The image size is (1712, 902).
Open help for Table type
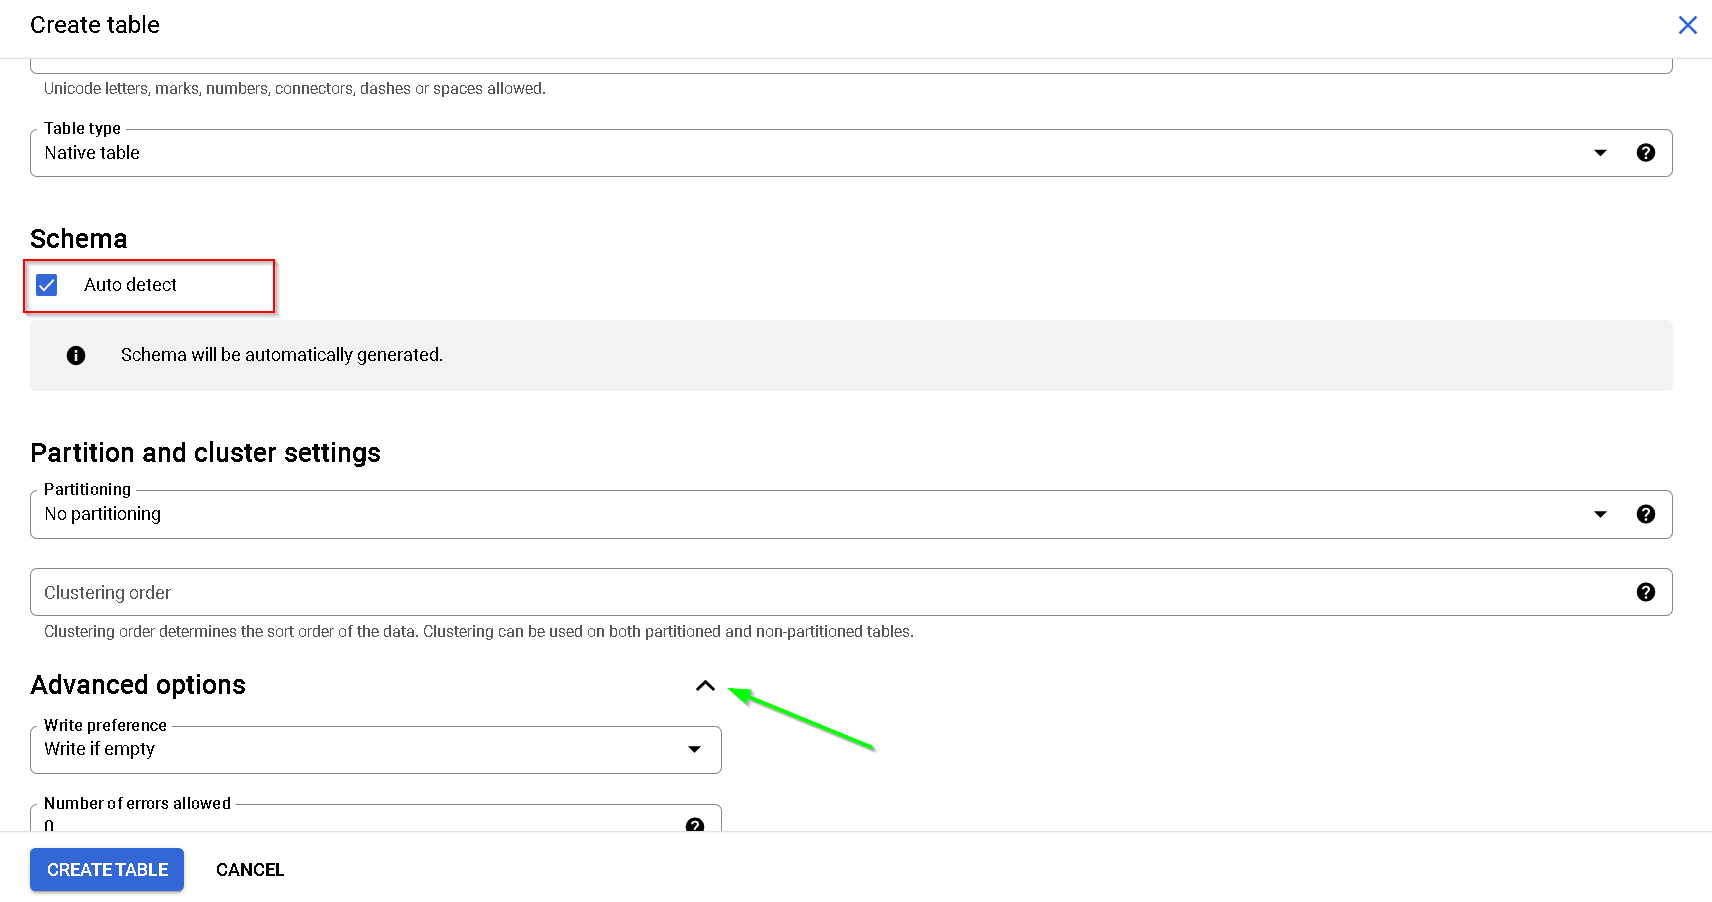[1645, 153]
